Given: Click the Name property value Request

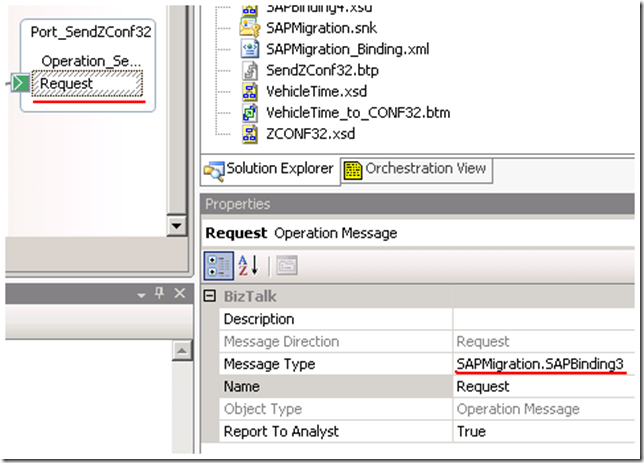Looking at the screenshot, I should pyautogui.click(x=544, y=387).
